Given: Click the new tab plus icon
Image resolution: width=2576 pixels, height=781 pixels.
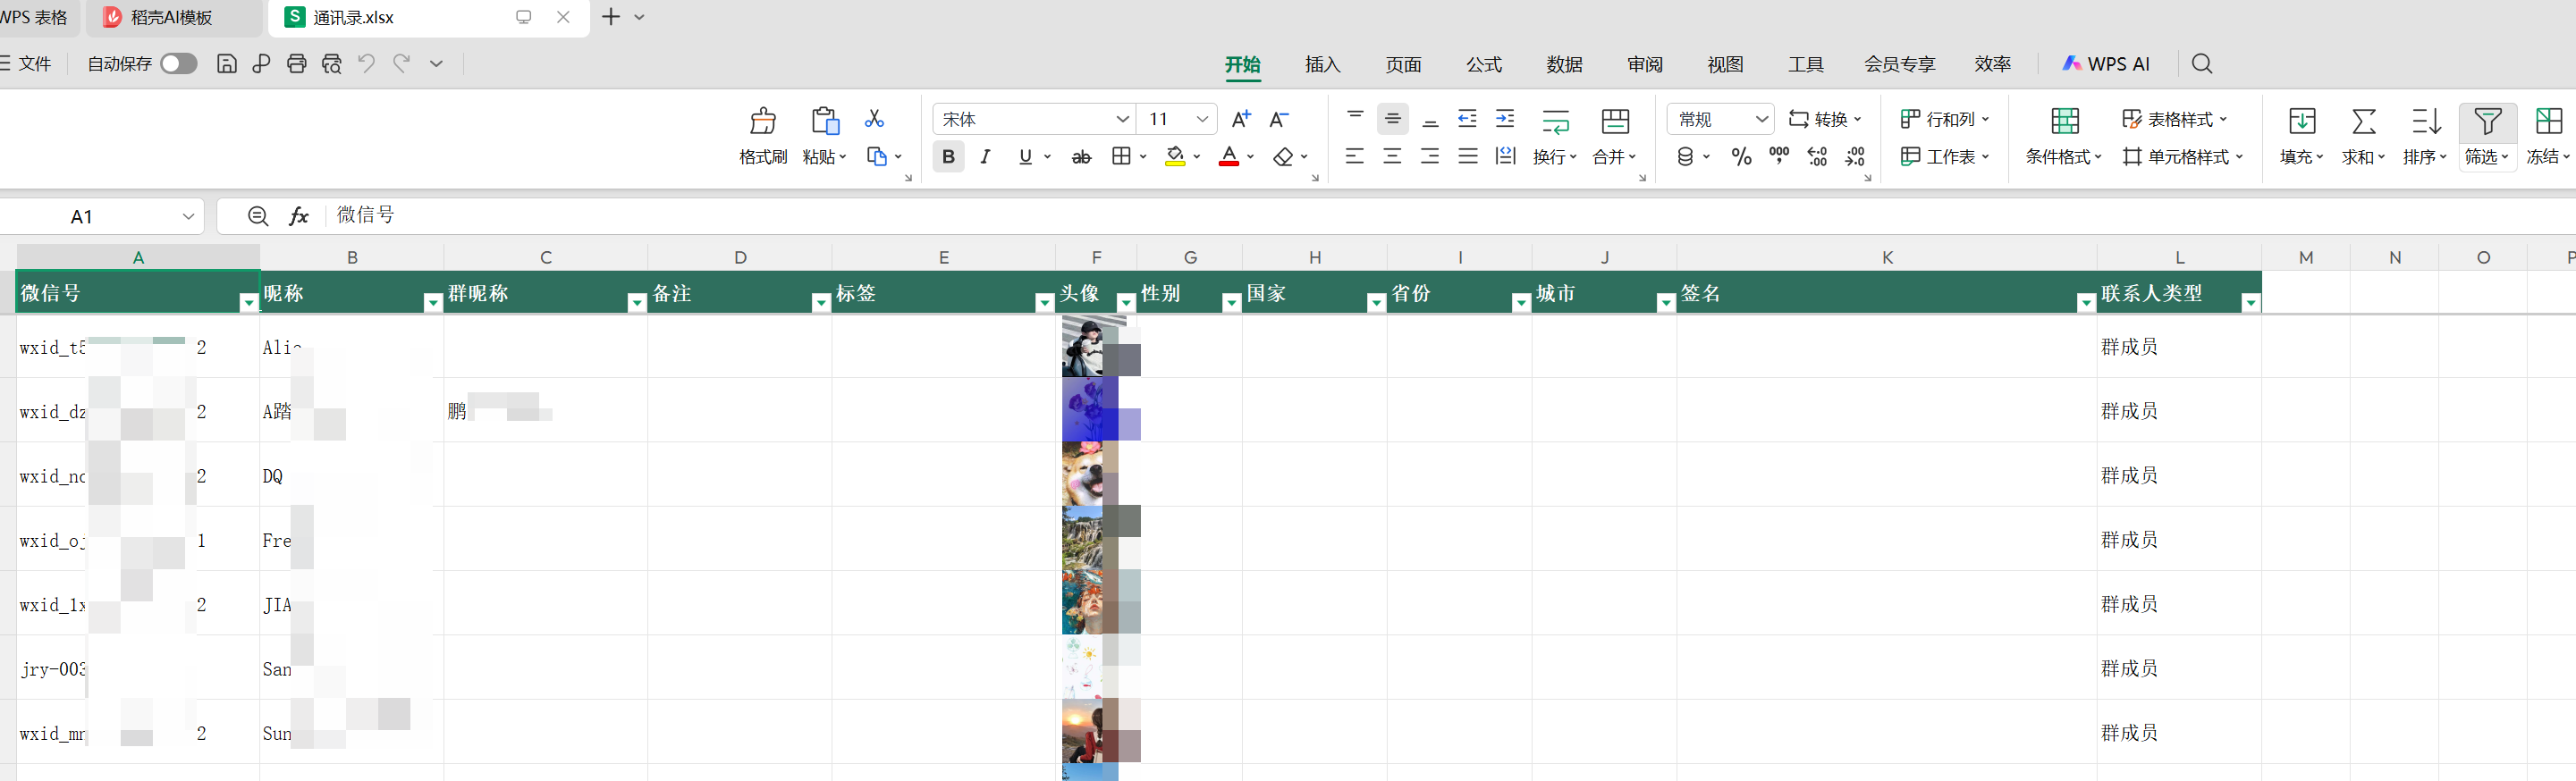Looking at the screenshot, I should (x=611, y=17).
